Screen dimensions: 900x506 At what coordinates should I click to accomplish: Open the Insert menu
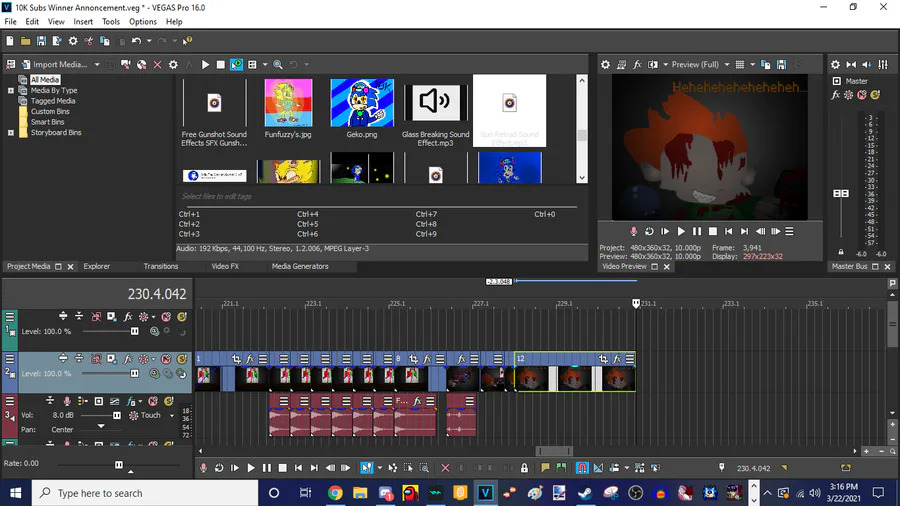coord(83,22)
